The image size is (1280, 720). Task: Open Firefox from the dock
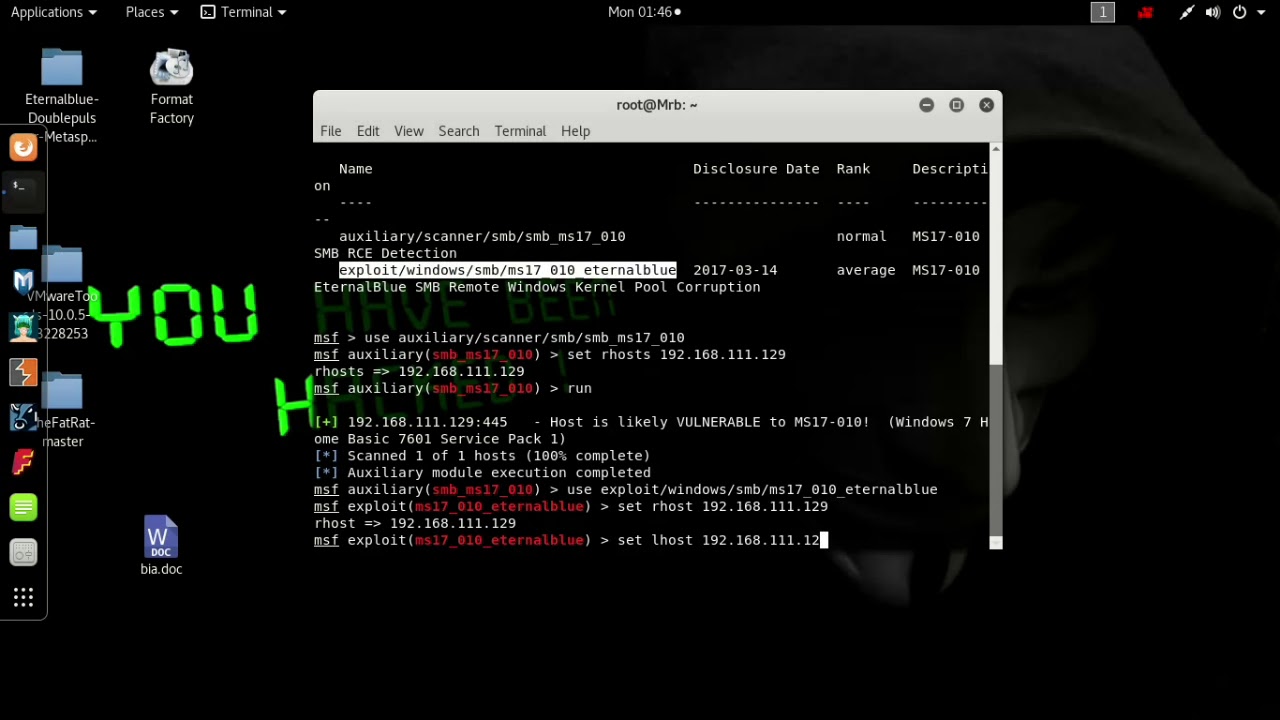(23, 148)
